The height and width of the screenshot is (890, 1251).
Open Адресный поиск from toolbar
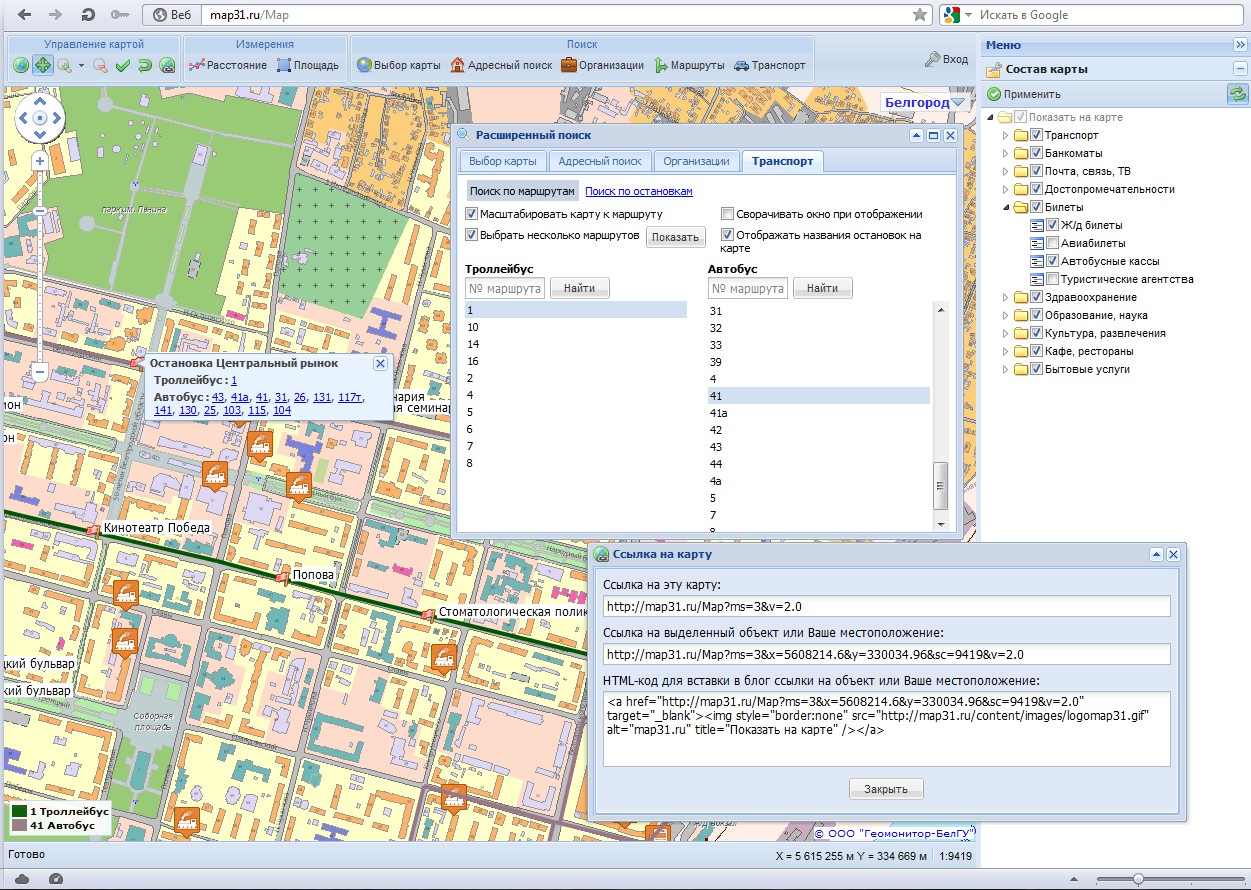click(x=501, y=65)
